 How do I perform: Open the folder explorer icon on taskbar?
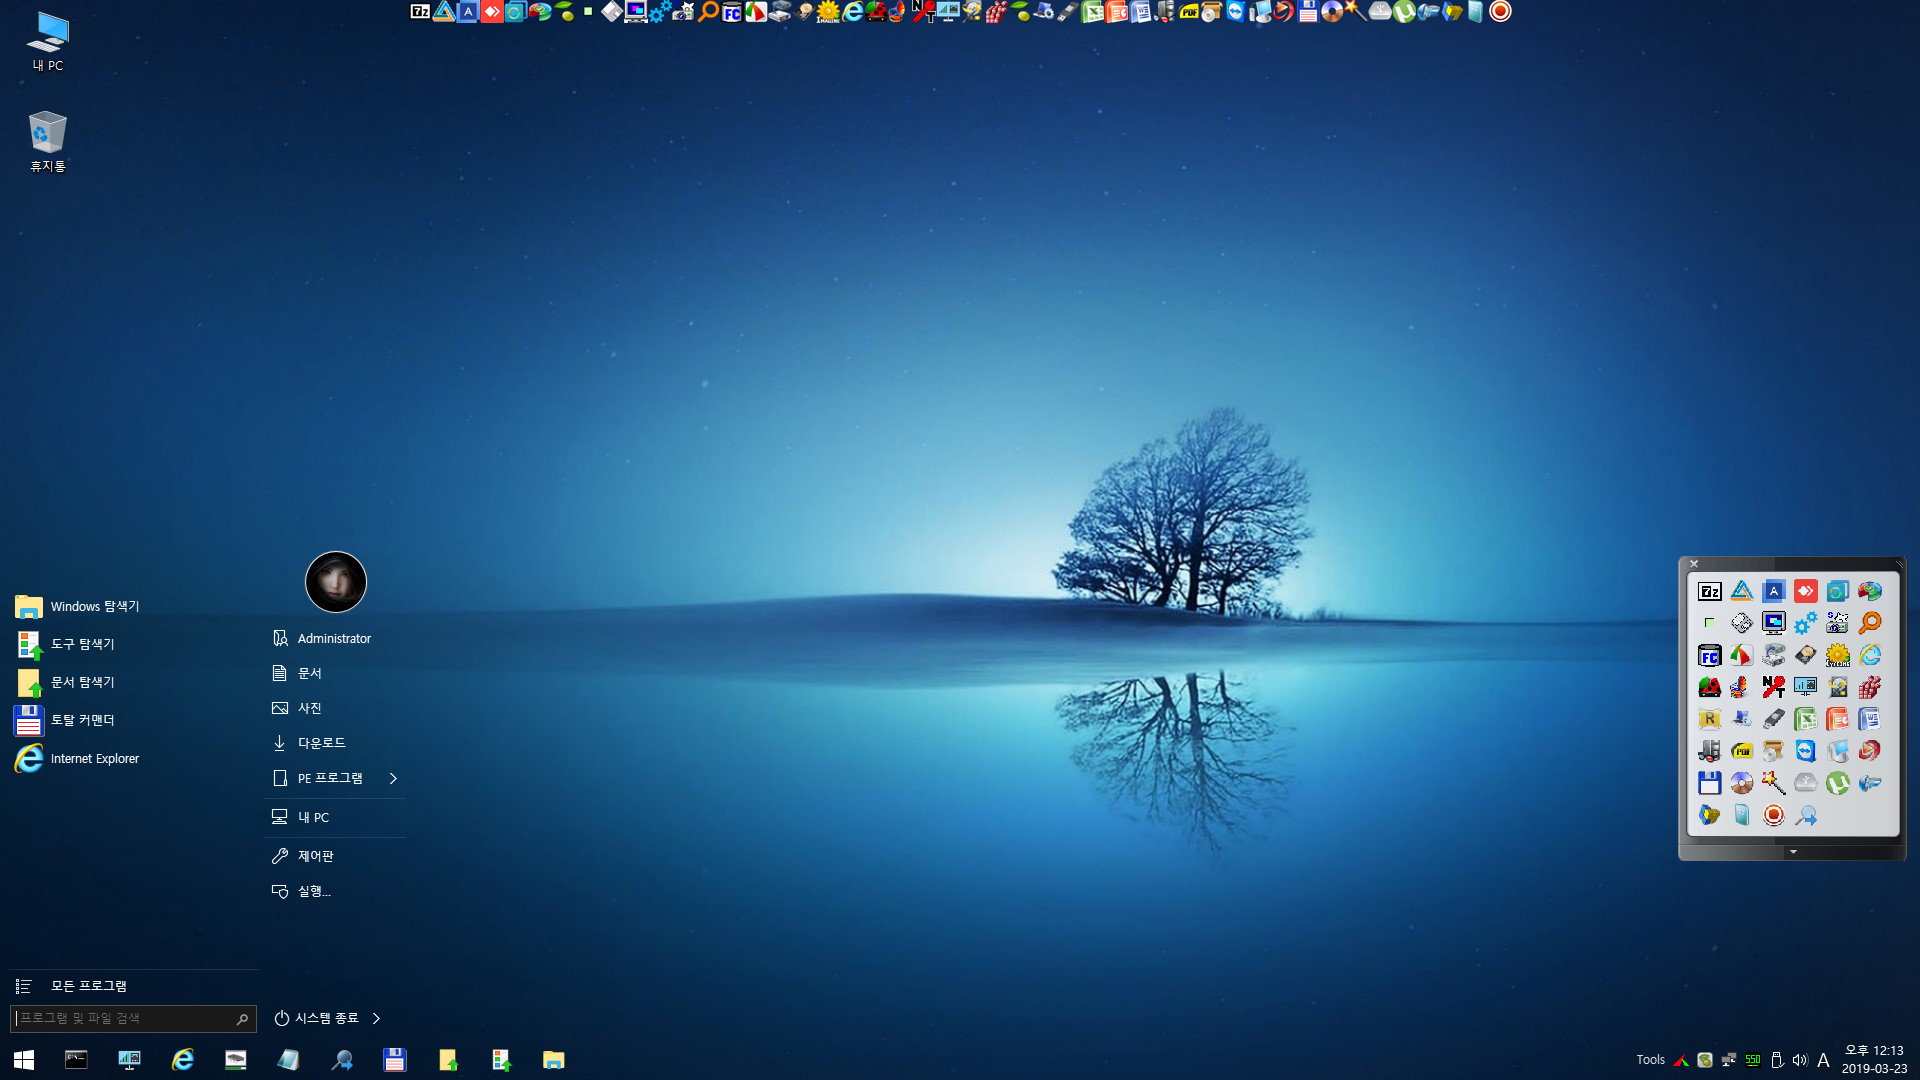click(553, 1059)
